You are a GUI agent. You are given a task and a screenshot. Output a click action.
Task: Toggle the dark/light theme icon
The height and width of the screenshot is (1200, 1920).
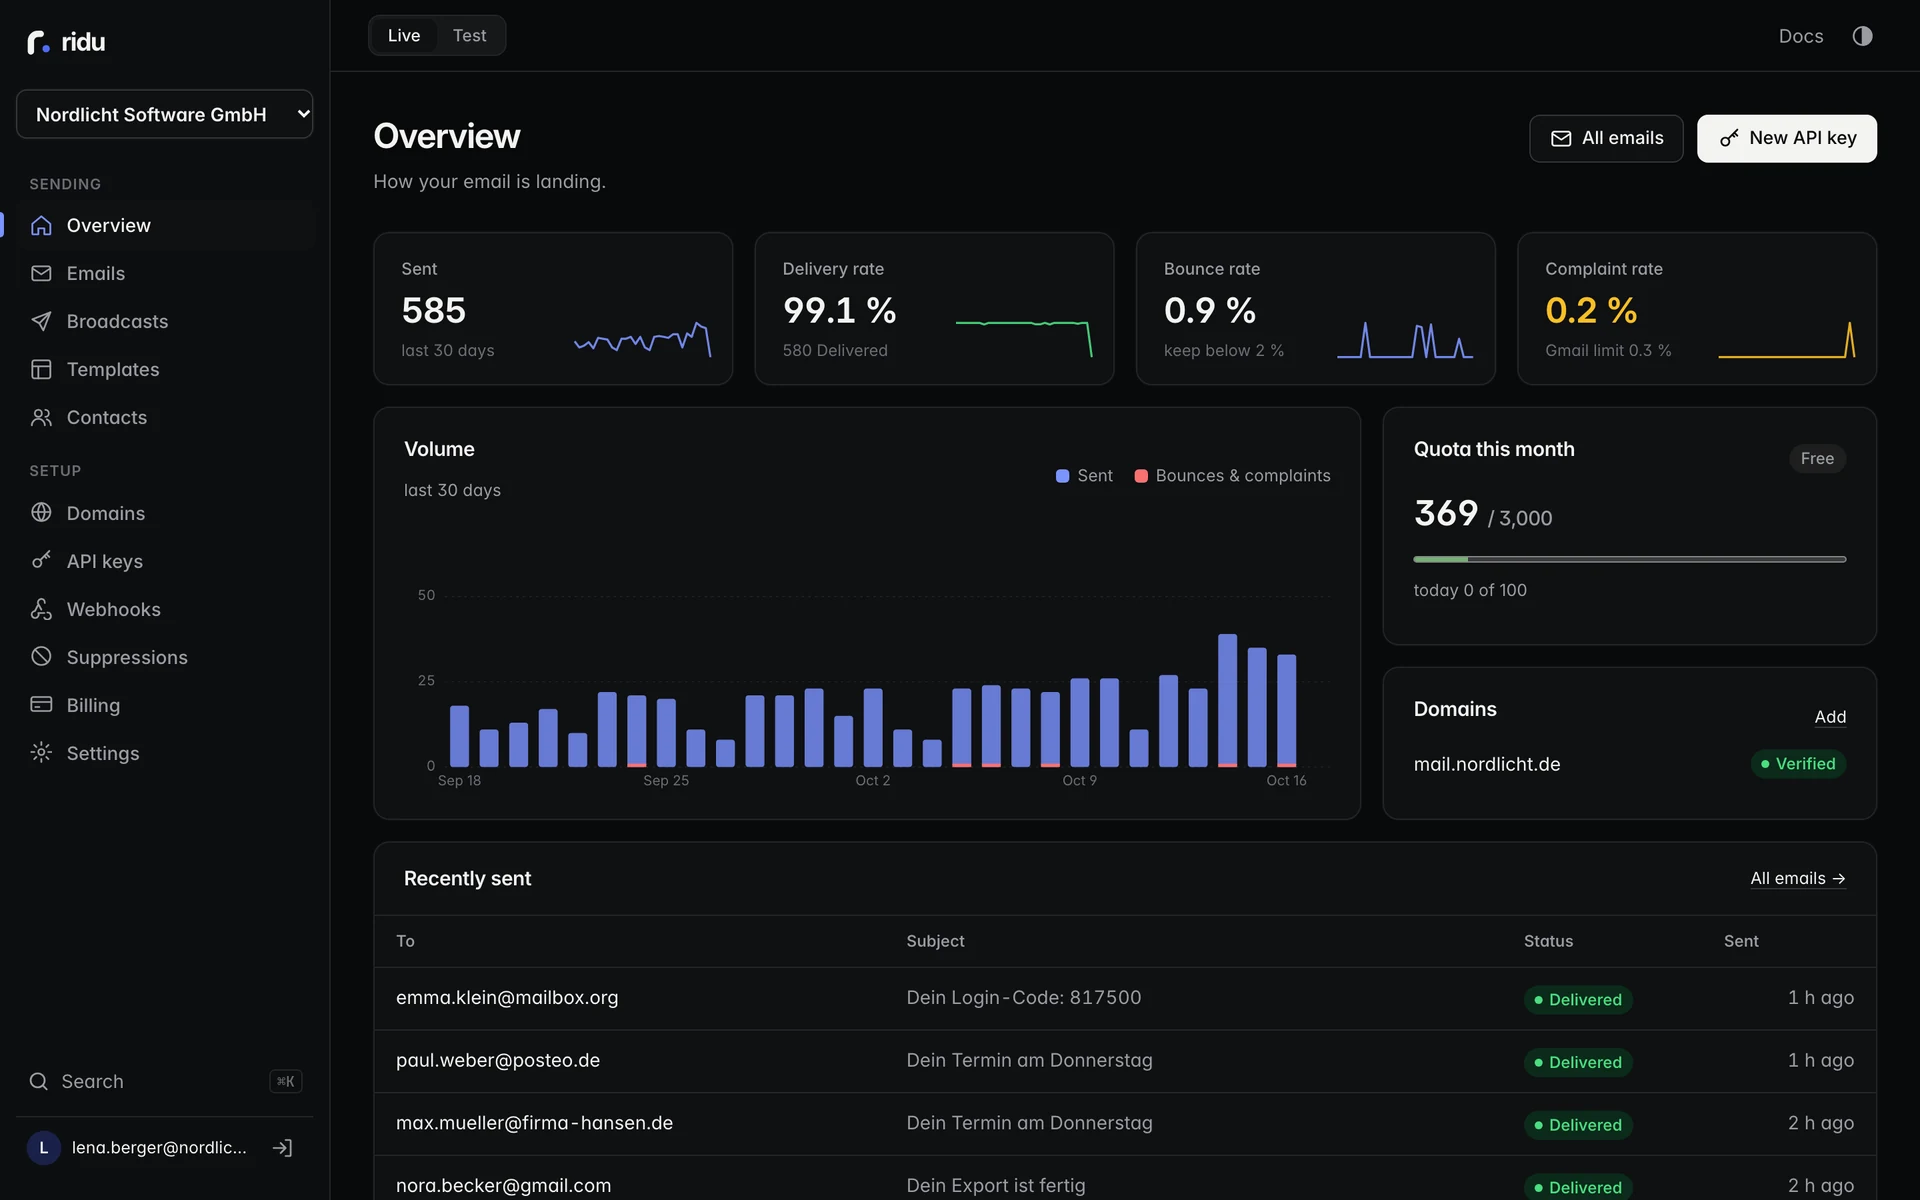click(1862, 36)
